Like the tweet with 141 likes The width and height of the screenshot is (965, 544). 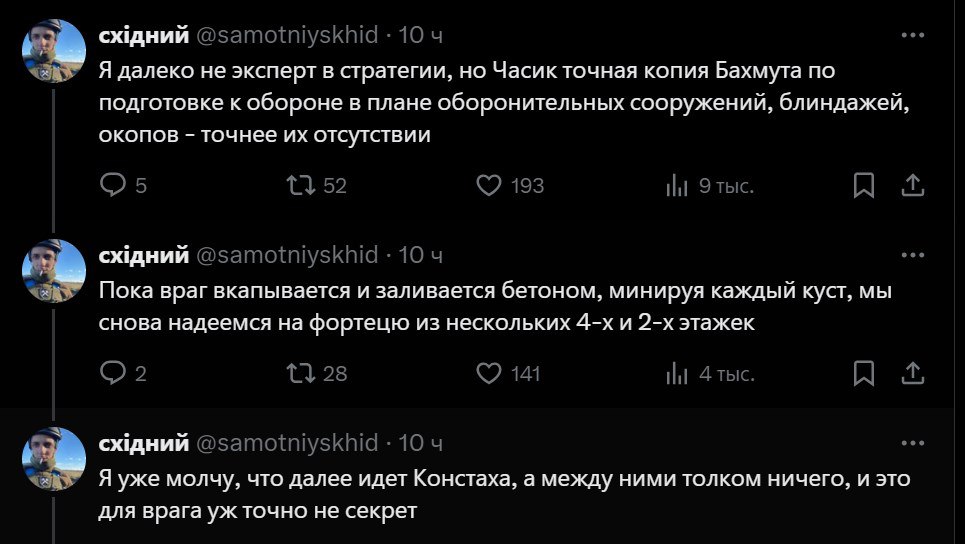point(488,374)
